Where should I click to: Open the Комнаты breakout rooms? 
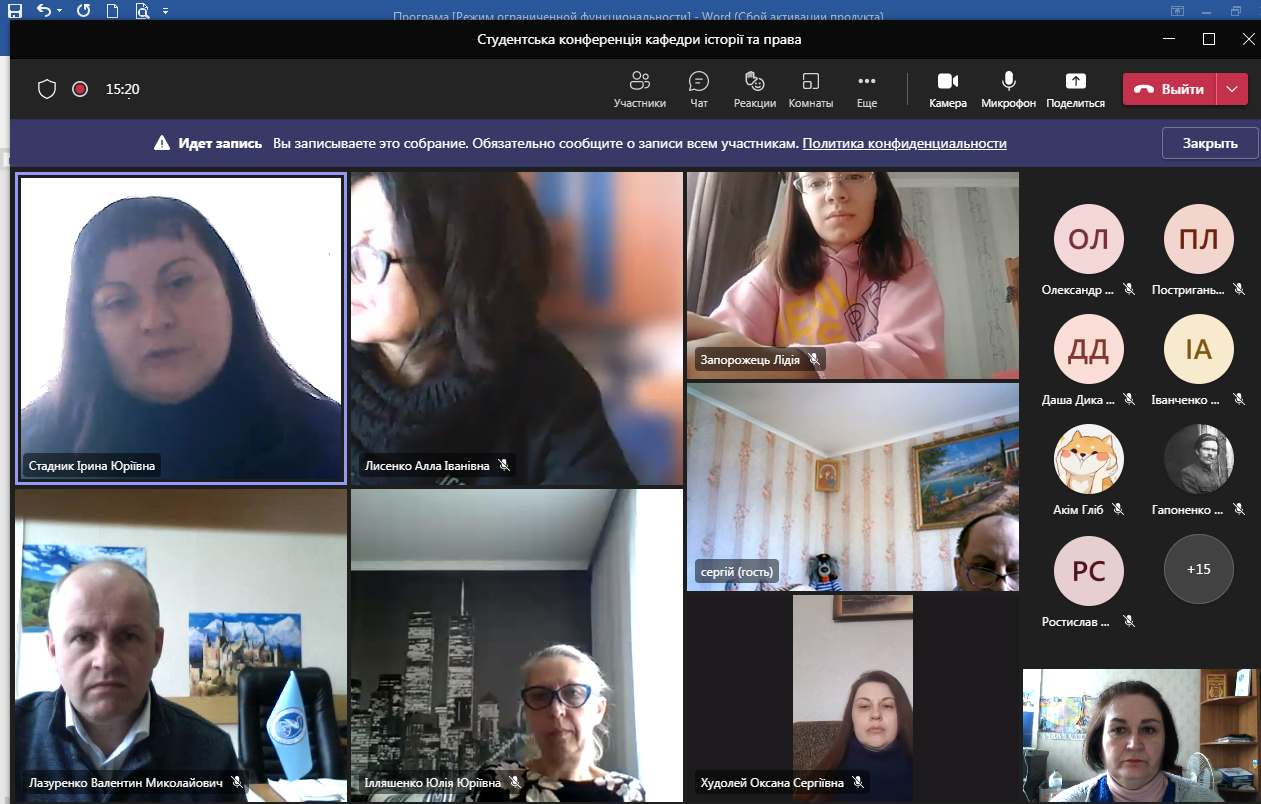(811, 90)
